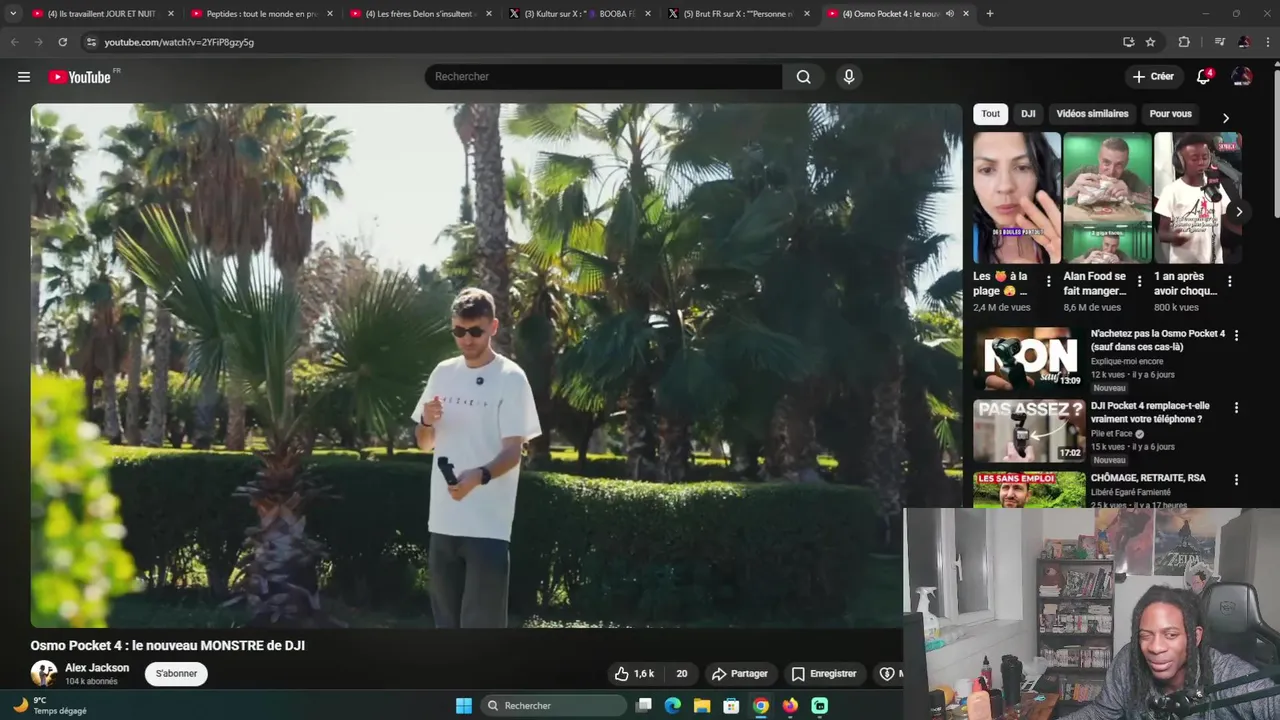Open options for the 'Alan Food' Short

coord(1139,282)
